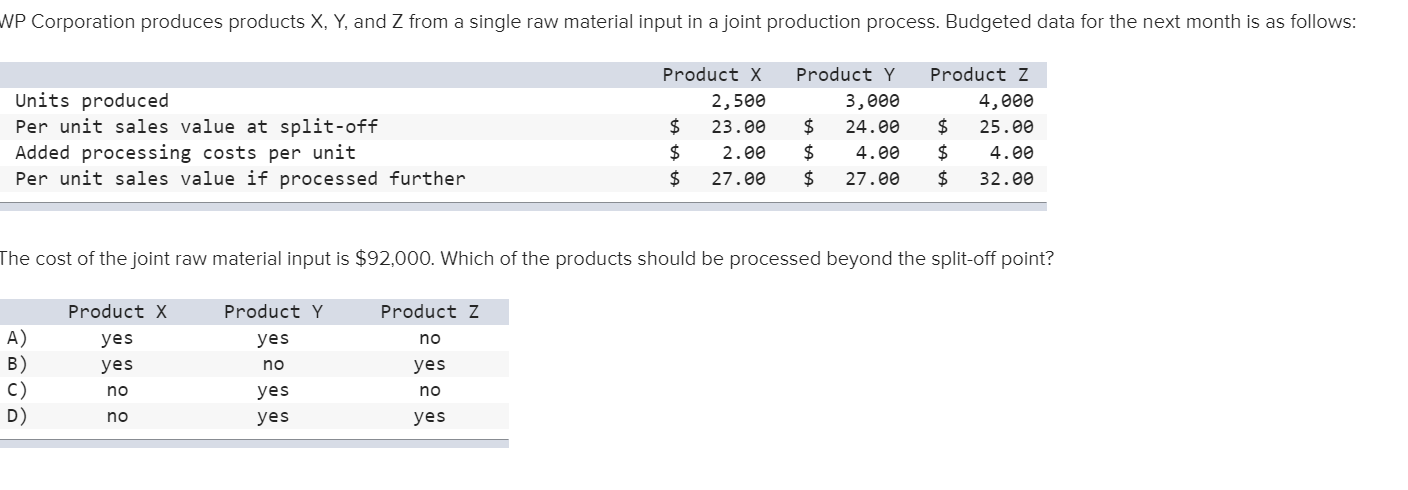Click the 2,500 units value for Product X
This screenshot has width=1408, height=490.
coord(738,101)
